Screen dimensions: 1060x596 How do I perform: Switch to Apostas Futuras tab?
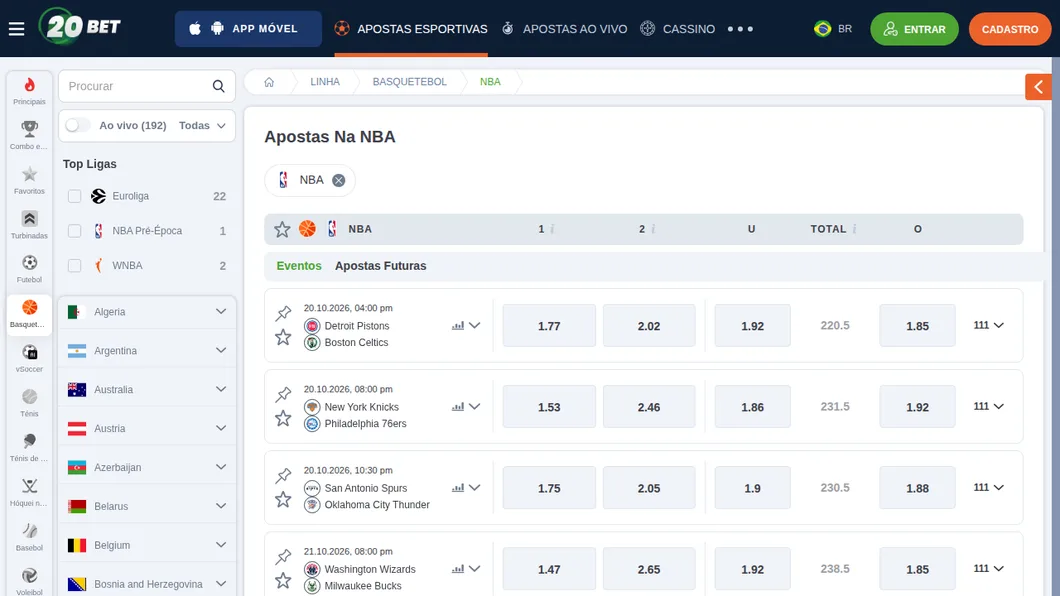coord(381,266)
